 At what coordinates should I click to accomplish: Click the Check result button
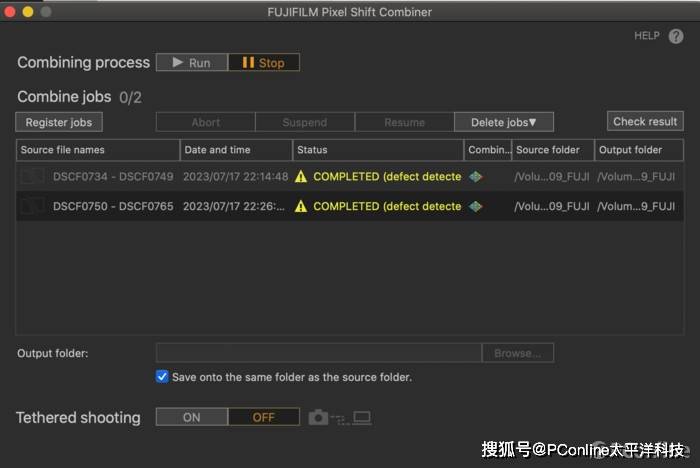pyautogui.click(x=645, y=121)
